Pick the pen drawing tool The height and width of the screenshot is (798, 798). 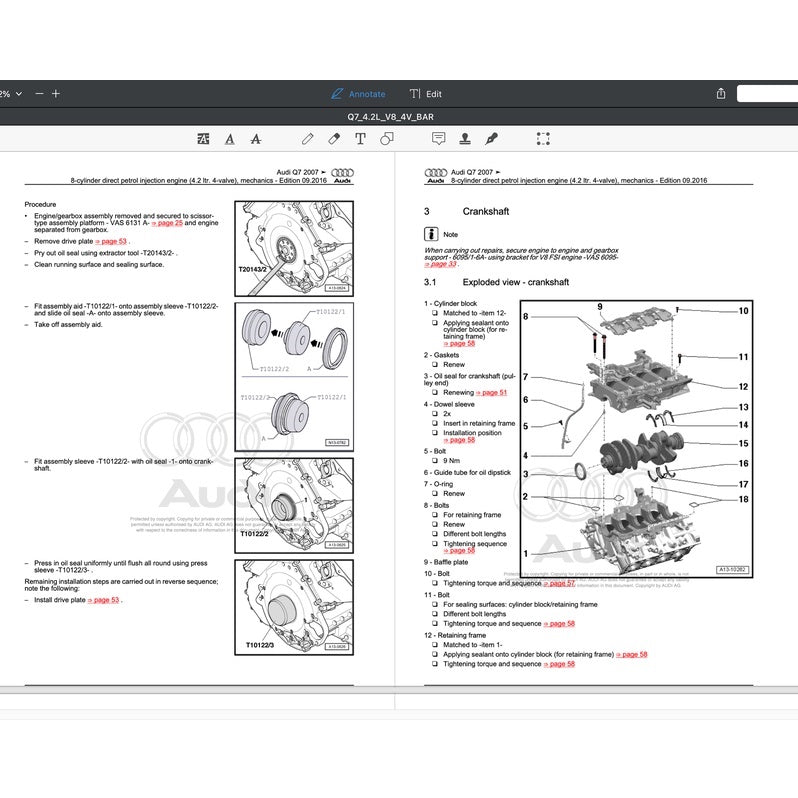[309, 139]
